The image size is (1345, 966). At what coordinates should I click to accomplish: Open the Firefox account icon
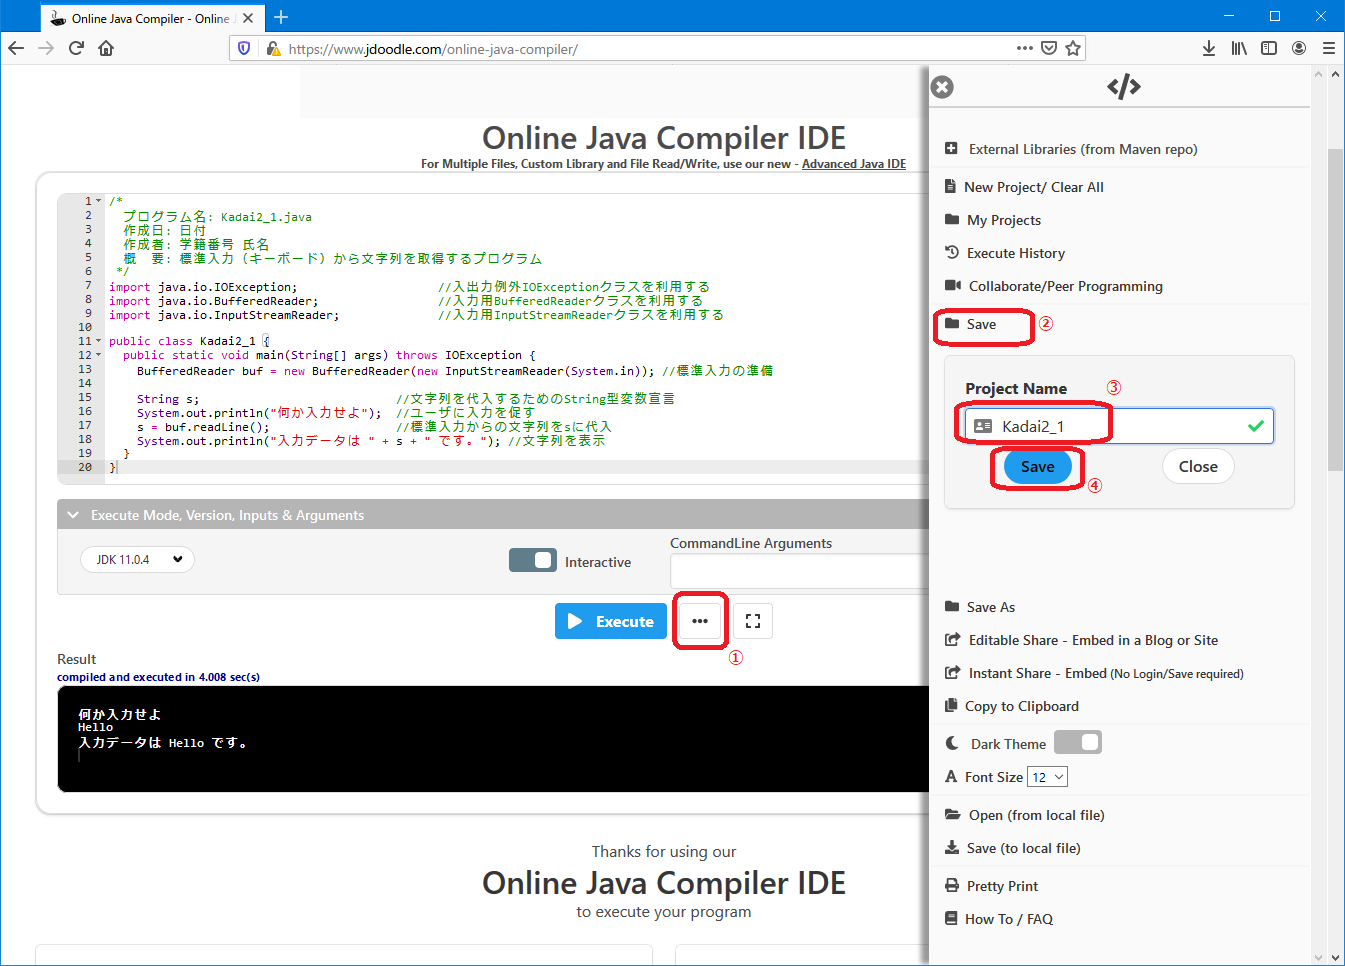pyautogui.click(x=1299, y=48)
